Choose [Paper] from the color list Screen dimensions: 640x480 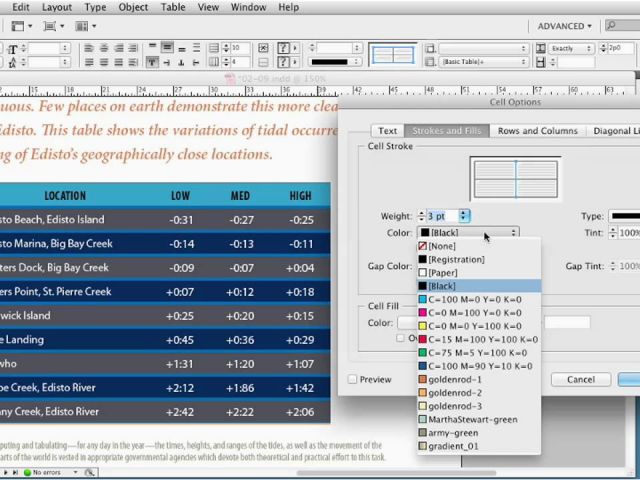pos(479,273)
